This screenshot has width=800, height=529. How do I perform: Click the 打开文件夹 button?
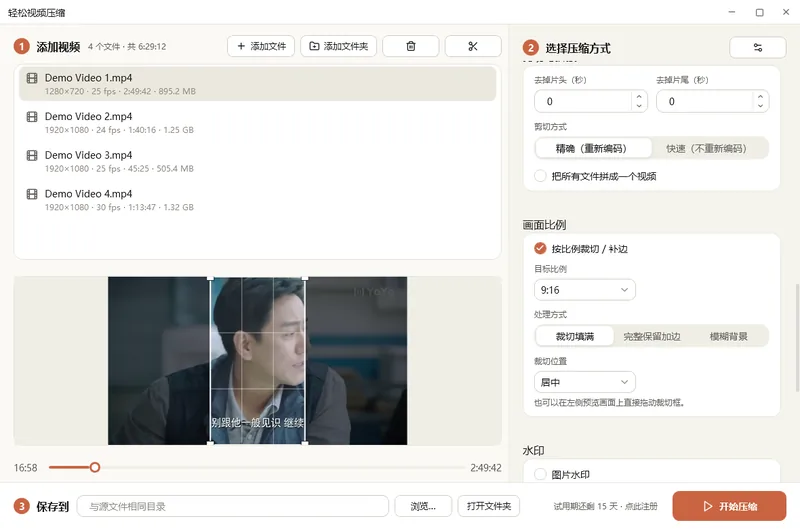point(489,506)
